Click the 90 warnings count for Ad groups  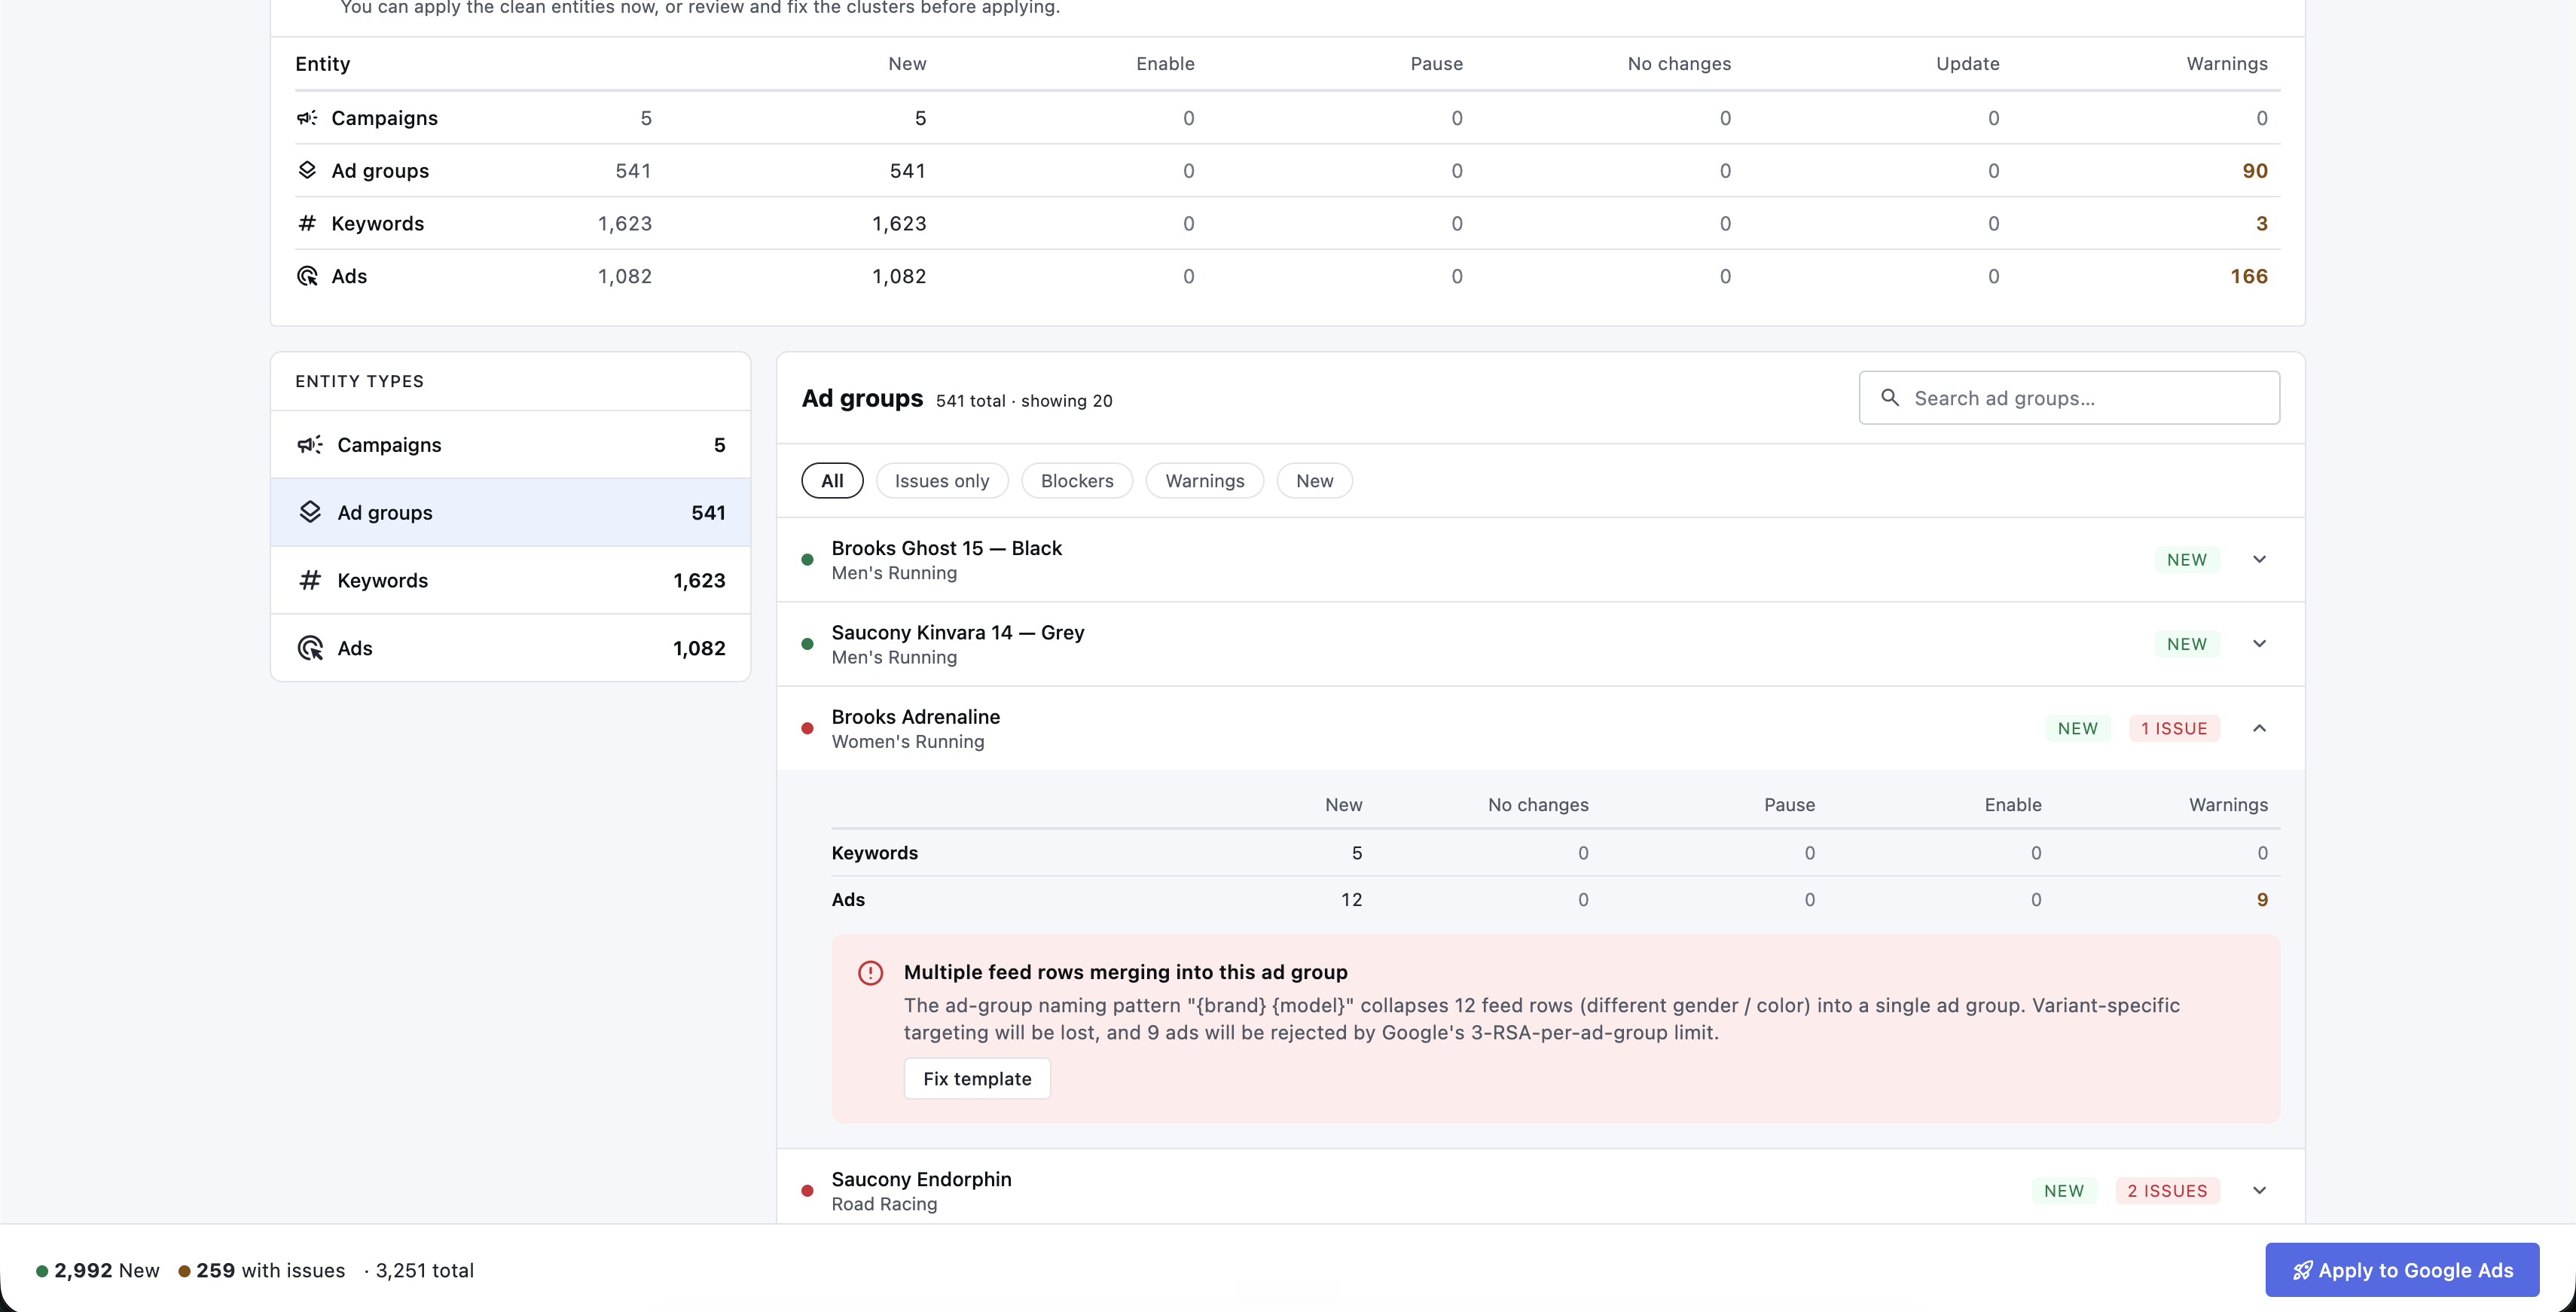tap(2255, 171)
